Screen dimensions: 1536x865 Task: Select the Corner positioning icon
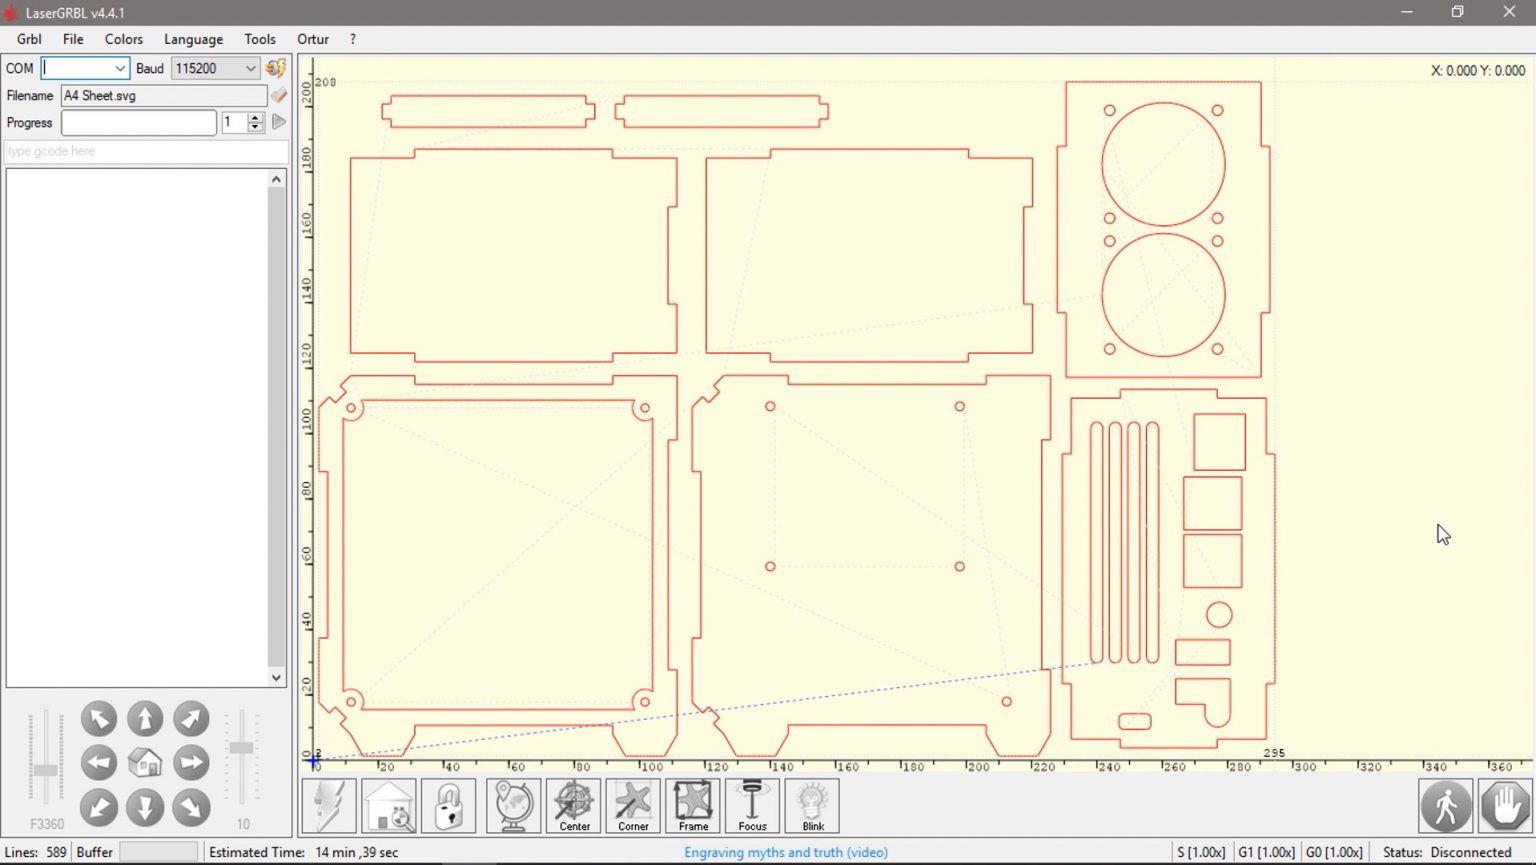click(633, 805)
